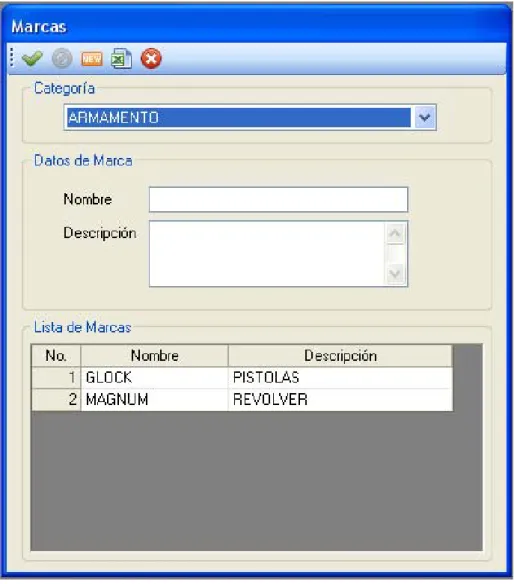Viewport: 514px width, 584px height.
Task: Select row header number 2
Action: click(x=56, y=400)
